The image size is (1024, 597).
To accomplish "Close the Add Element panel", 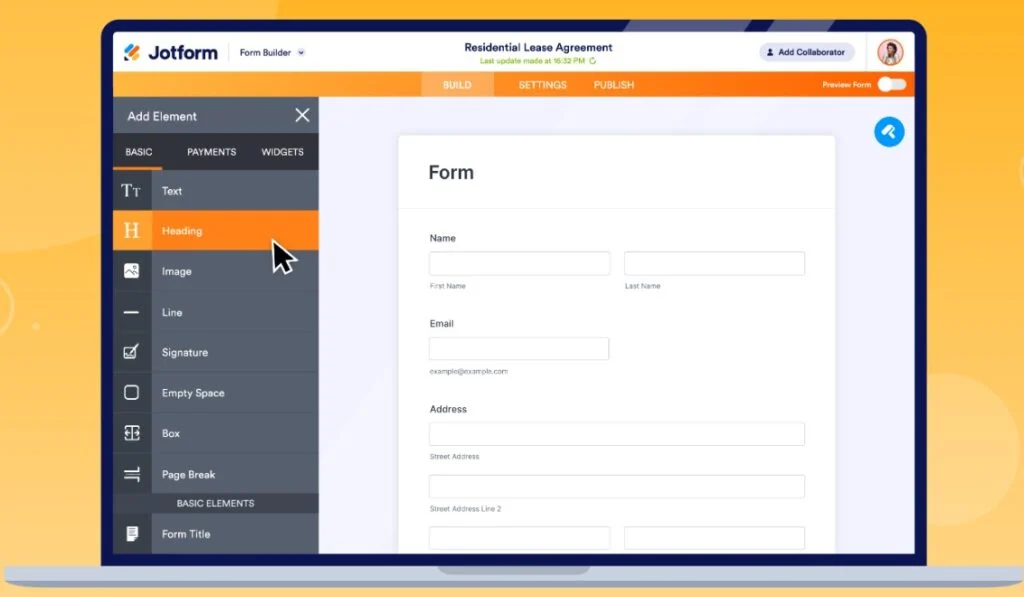I will pyautogui.click(x=302, y=115).
